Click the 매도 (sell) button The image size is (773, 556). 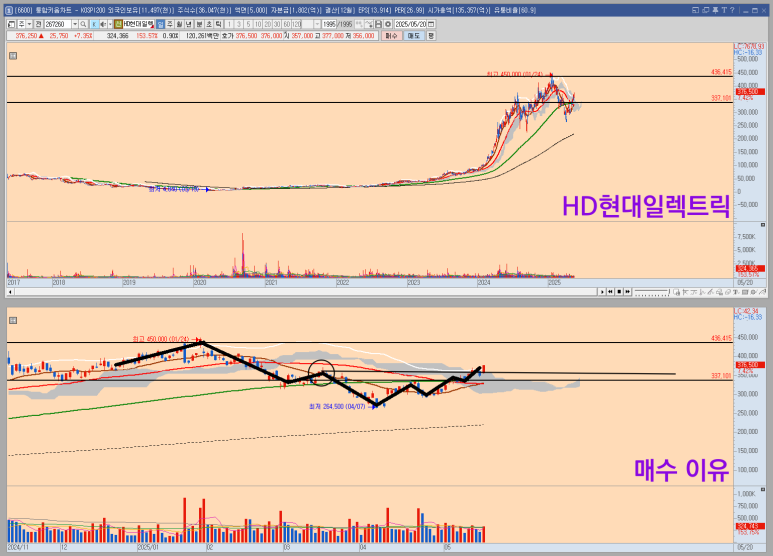tap(414, 35)
